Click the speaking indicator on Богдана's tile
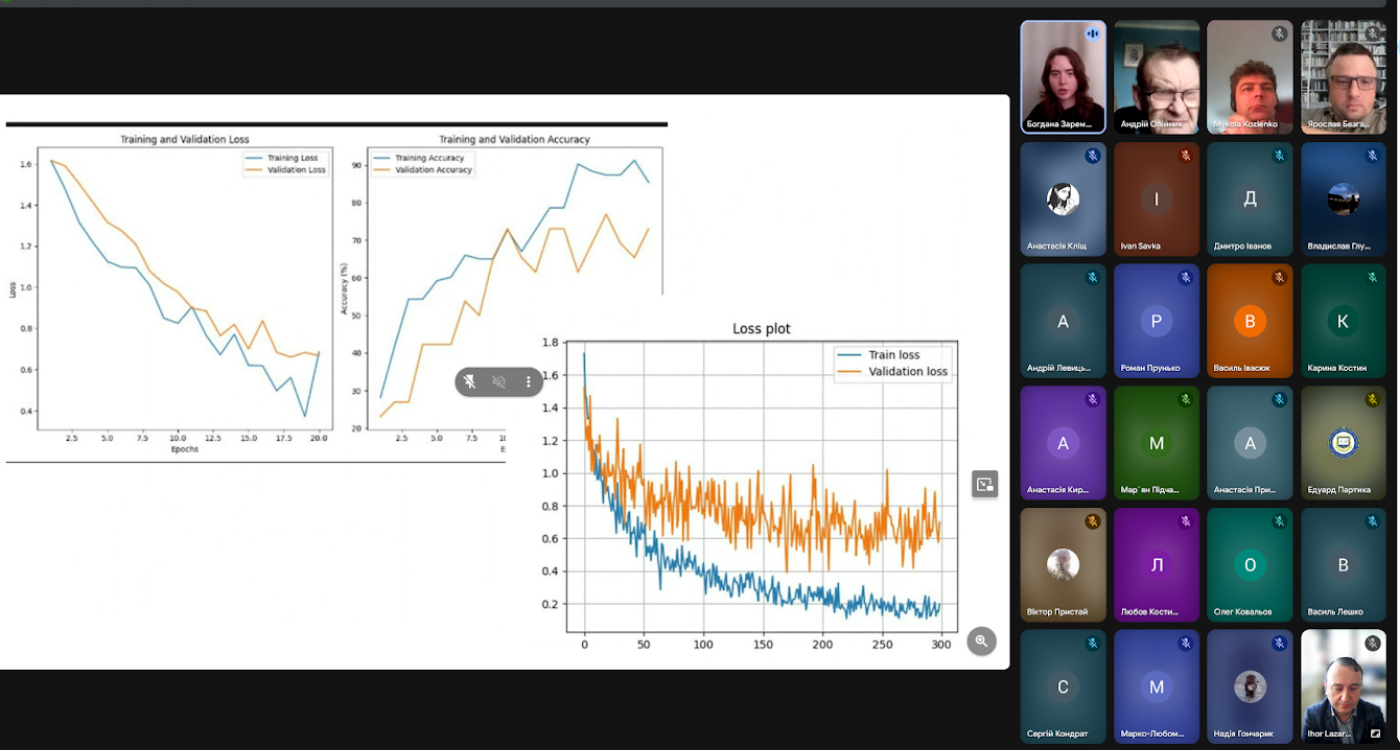Screen dimensions: 1400x750 tap(1092, 34)
